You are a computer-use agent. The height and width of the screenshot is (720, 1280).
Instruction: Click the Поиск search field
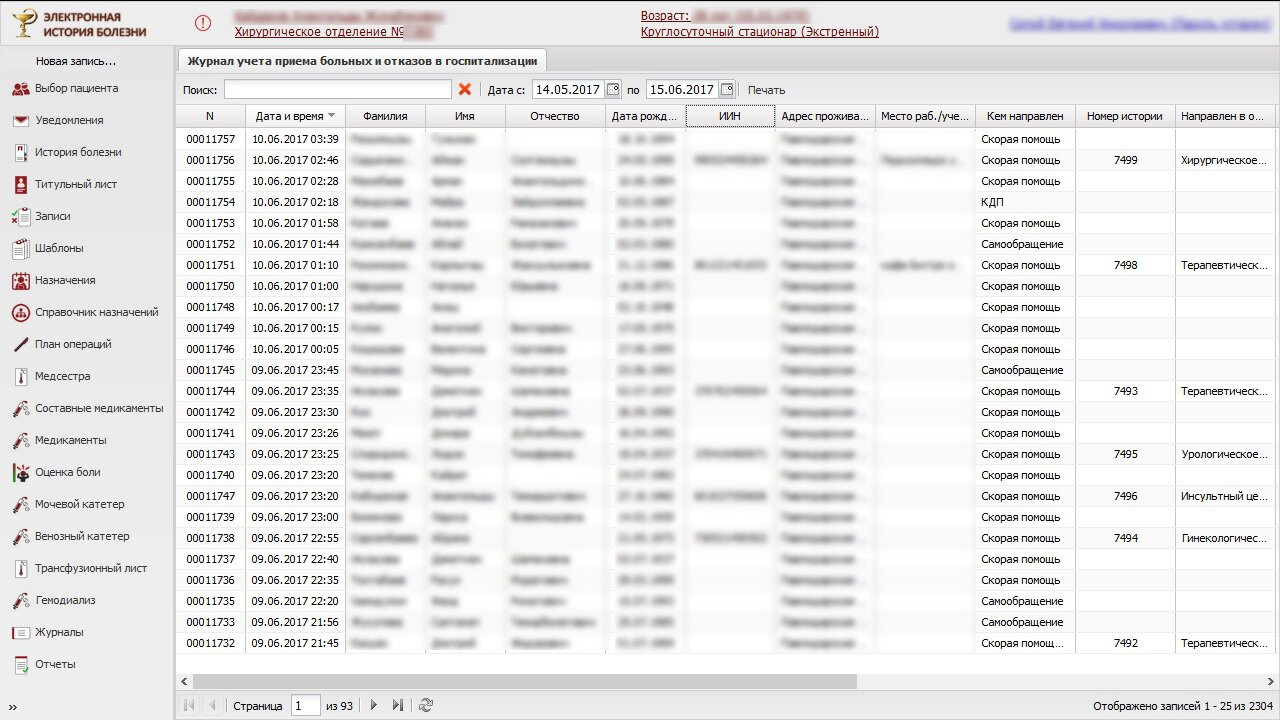pos(337,90)
